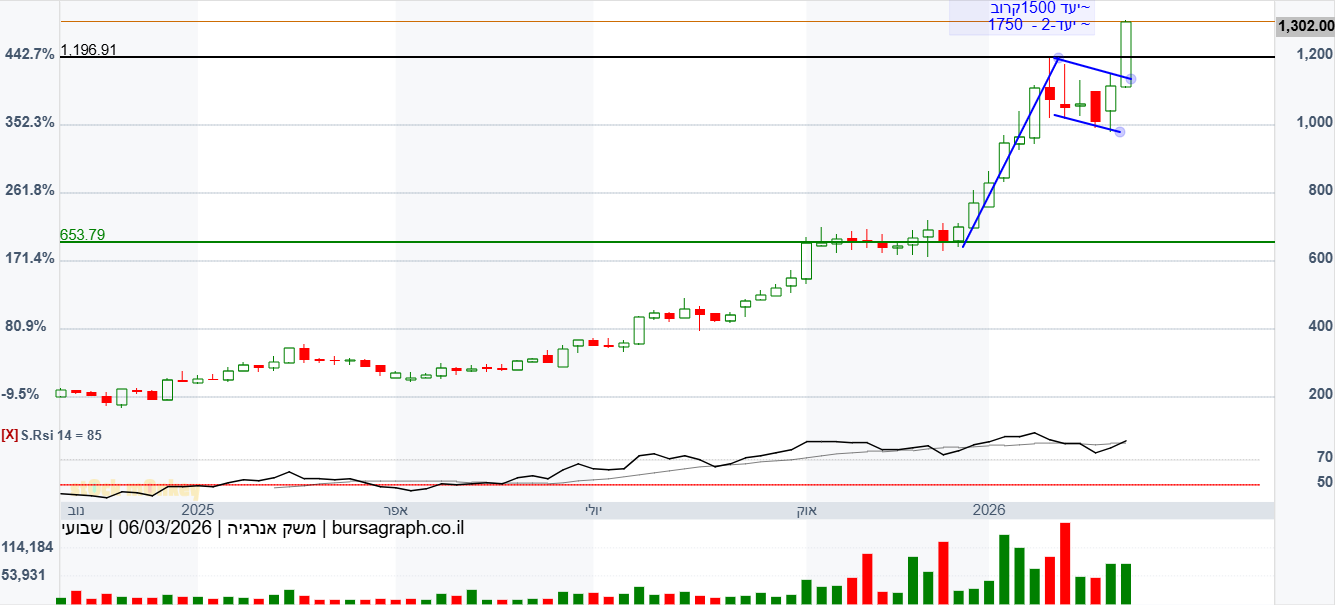Click the 1,000 price axis label
Screen dimensions: 1335x605
[1312, 123]
